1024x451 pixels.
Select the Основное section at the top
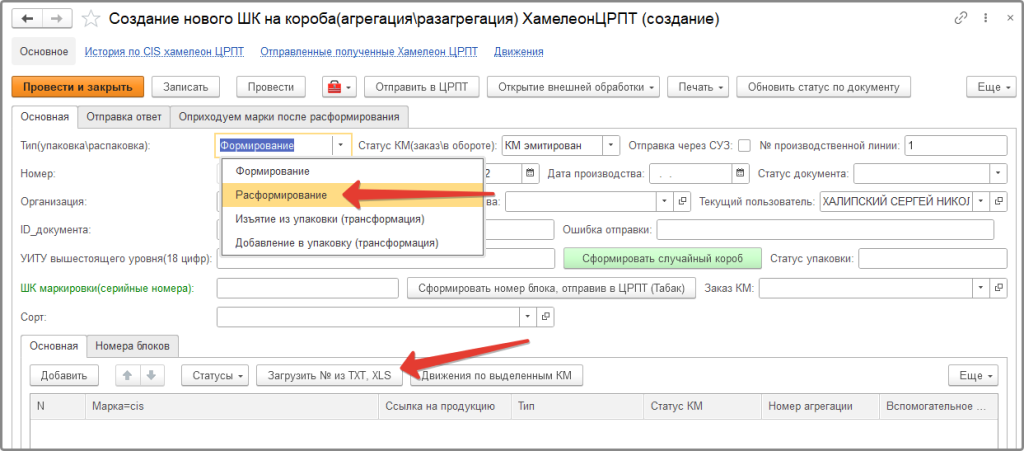click(x=44, y=52)
